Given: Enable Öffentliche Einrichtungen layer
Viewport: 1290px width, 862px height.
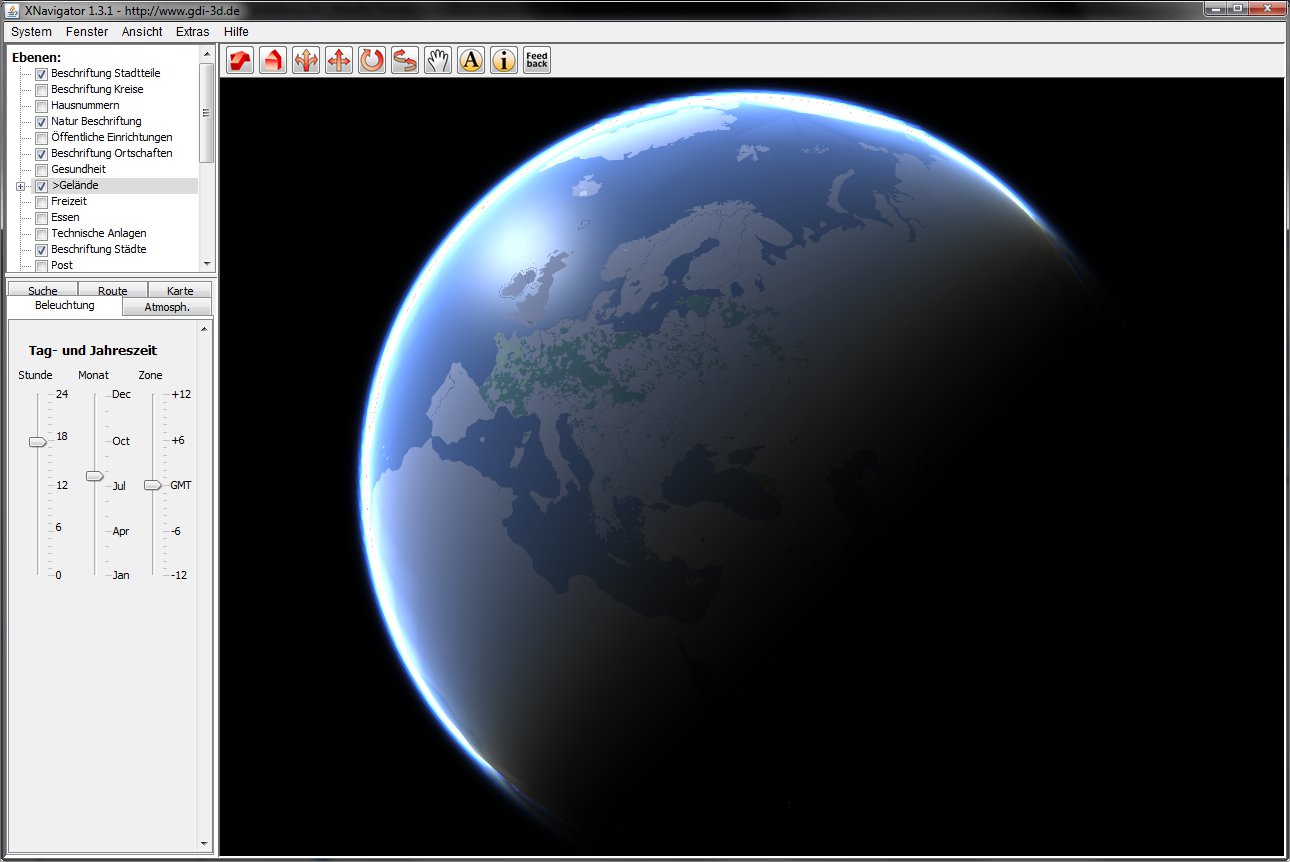Looking at the screenshot, I should tap(42, 138).
